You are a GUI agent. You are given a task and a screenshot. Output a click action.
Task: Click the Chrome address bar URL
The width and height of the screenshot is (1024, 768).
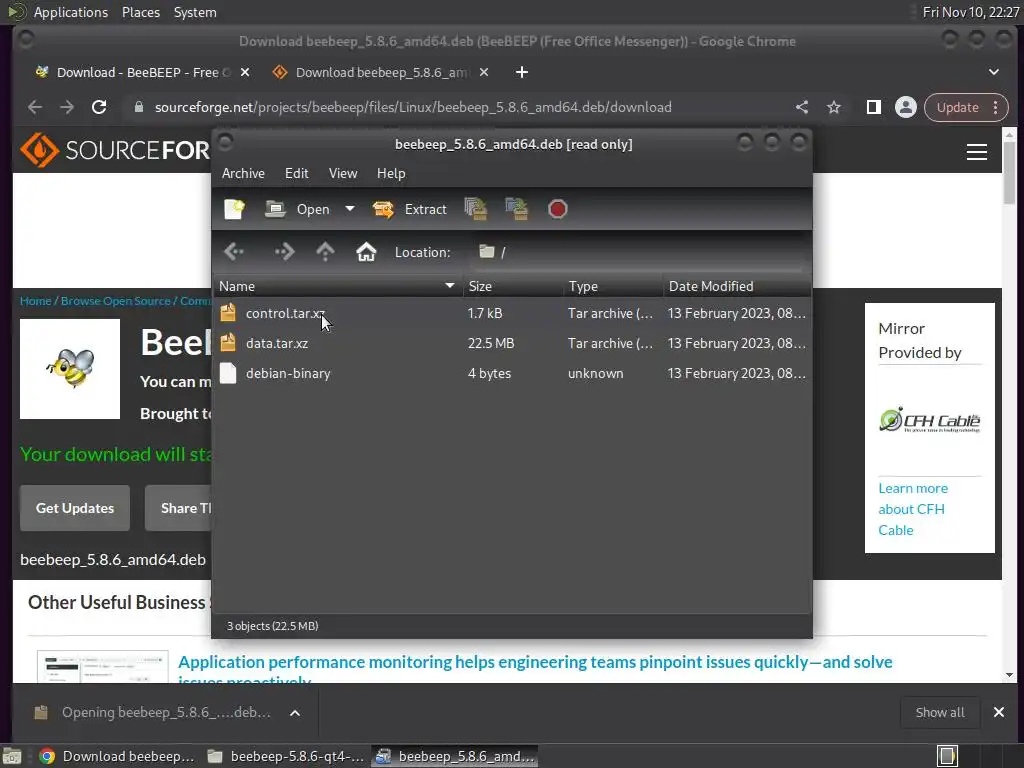click(x=413, y=107)
